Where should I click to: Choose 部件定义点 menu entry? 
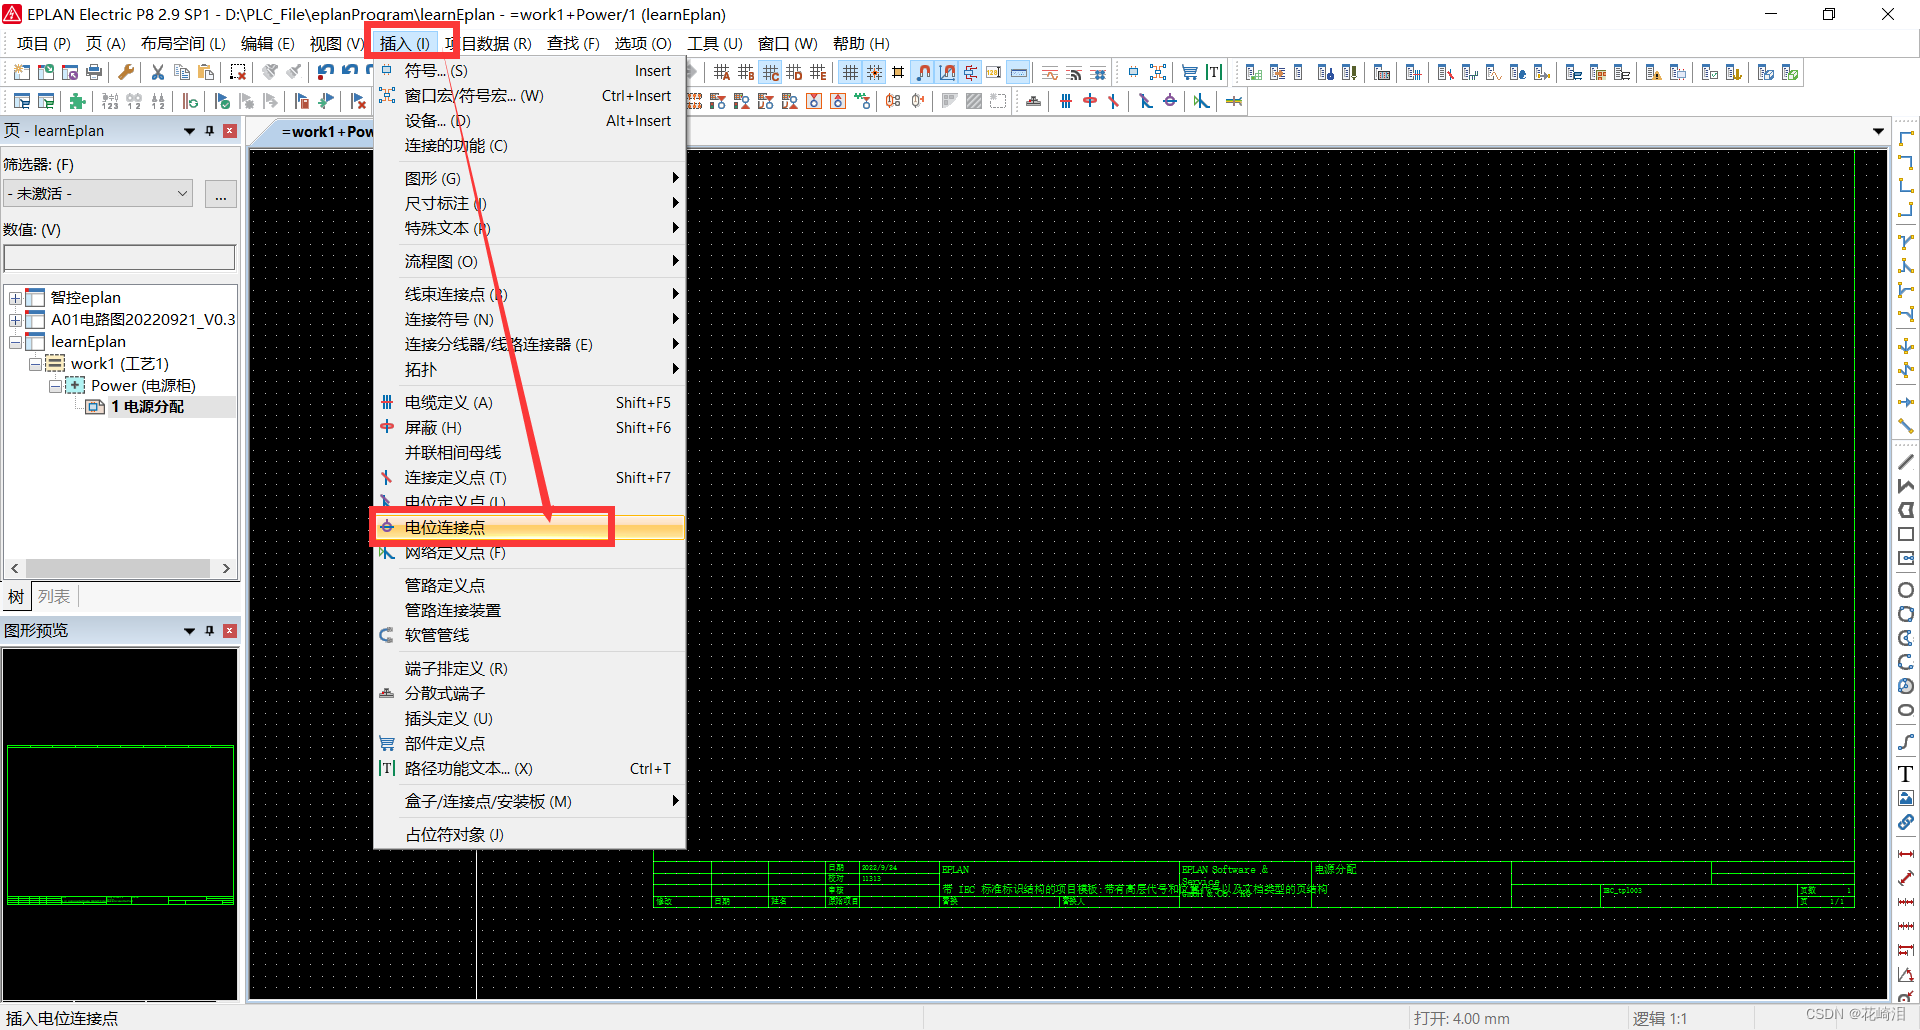point(529,743)
